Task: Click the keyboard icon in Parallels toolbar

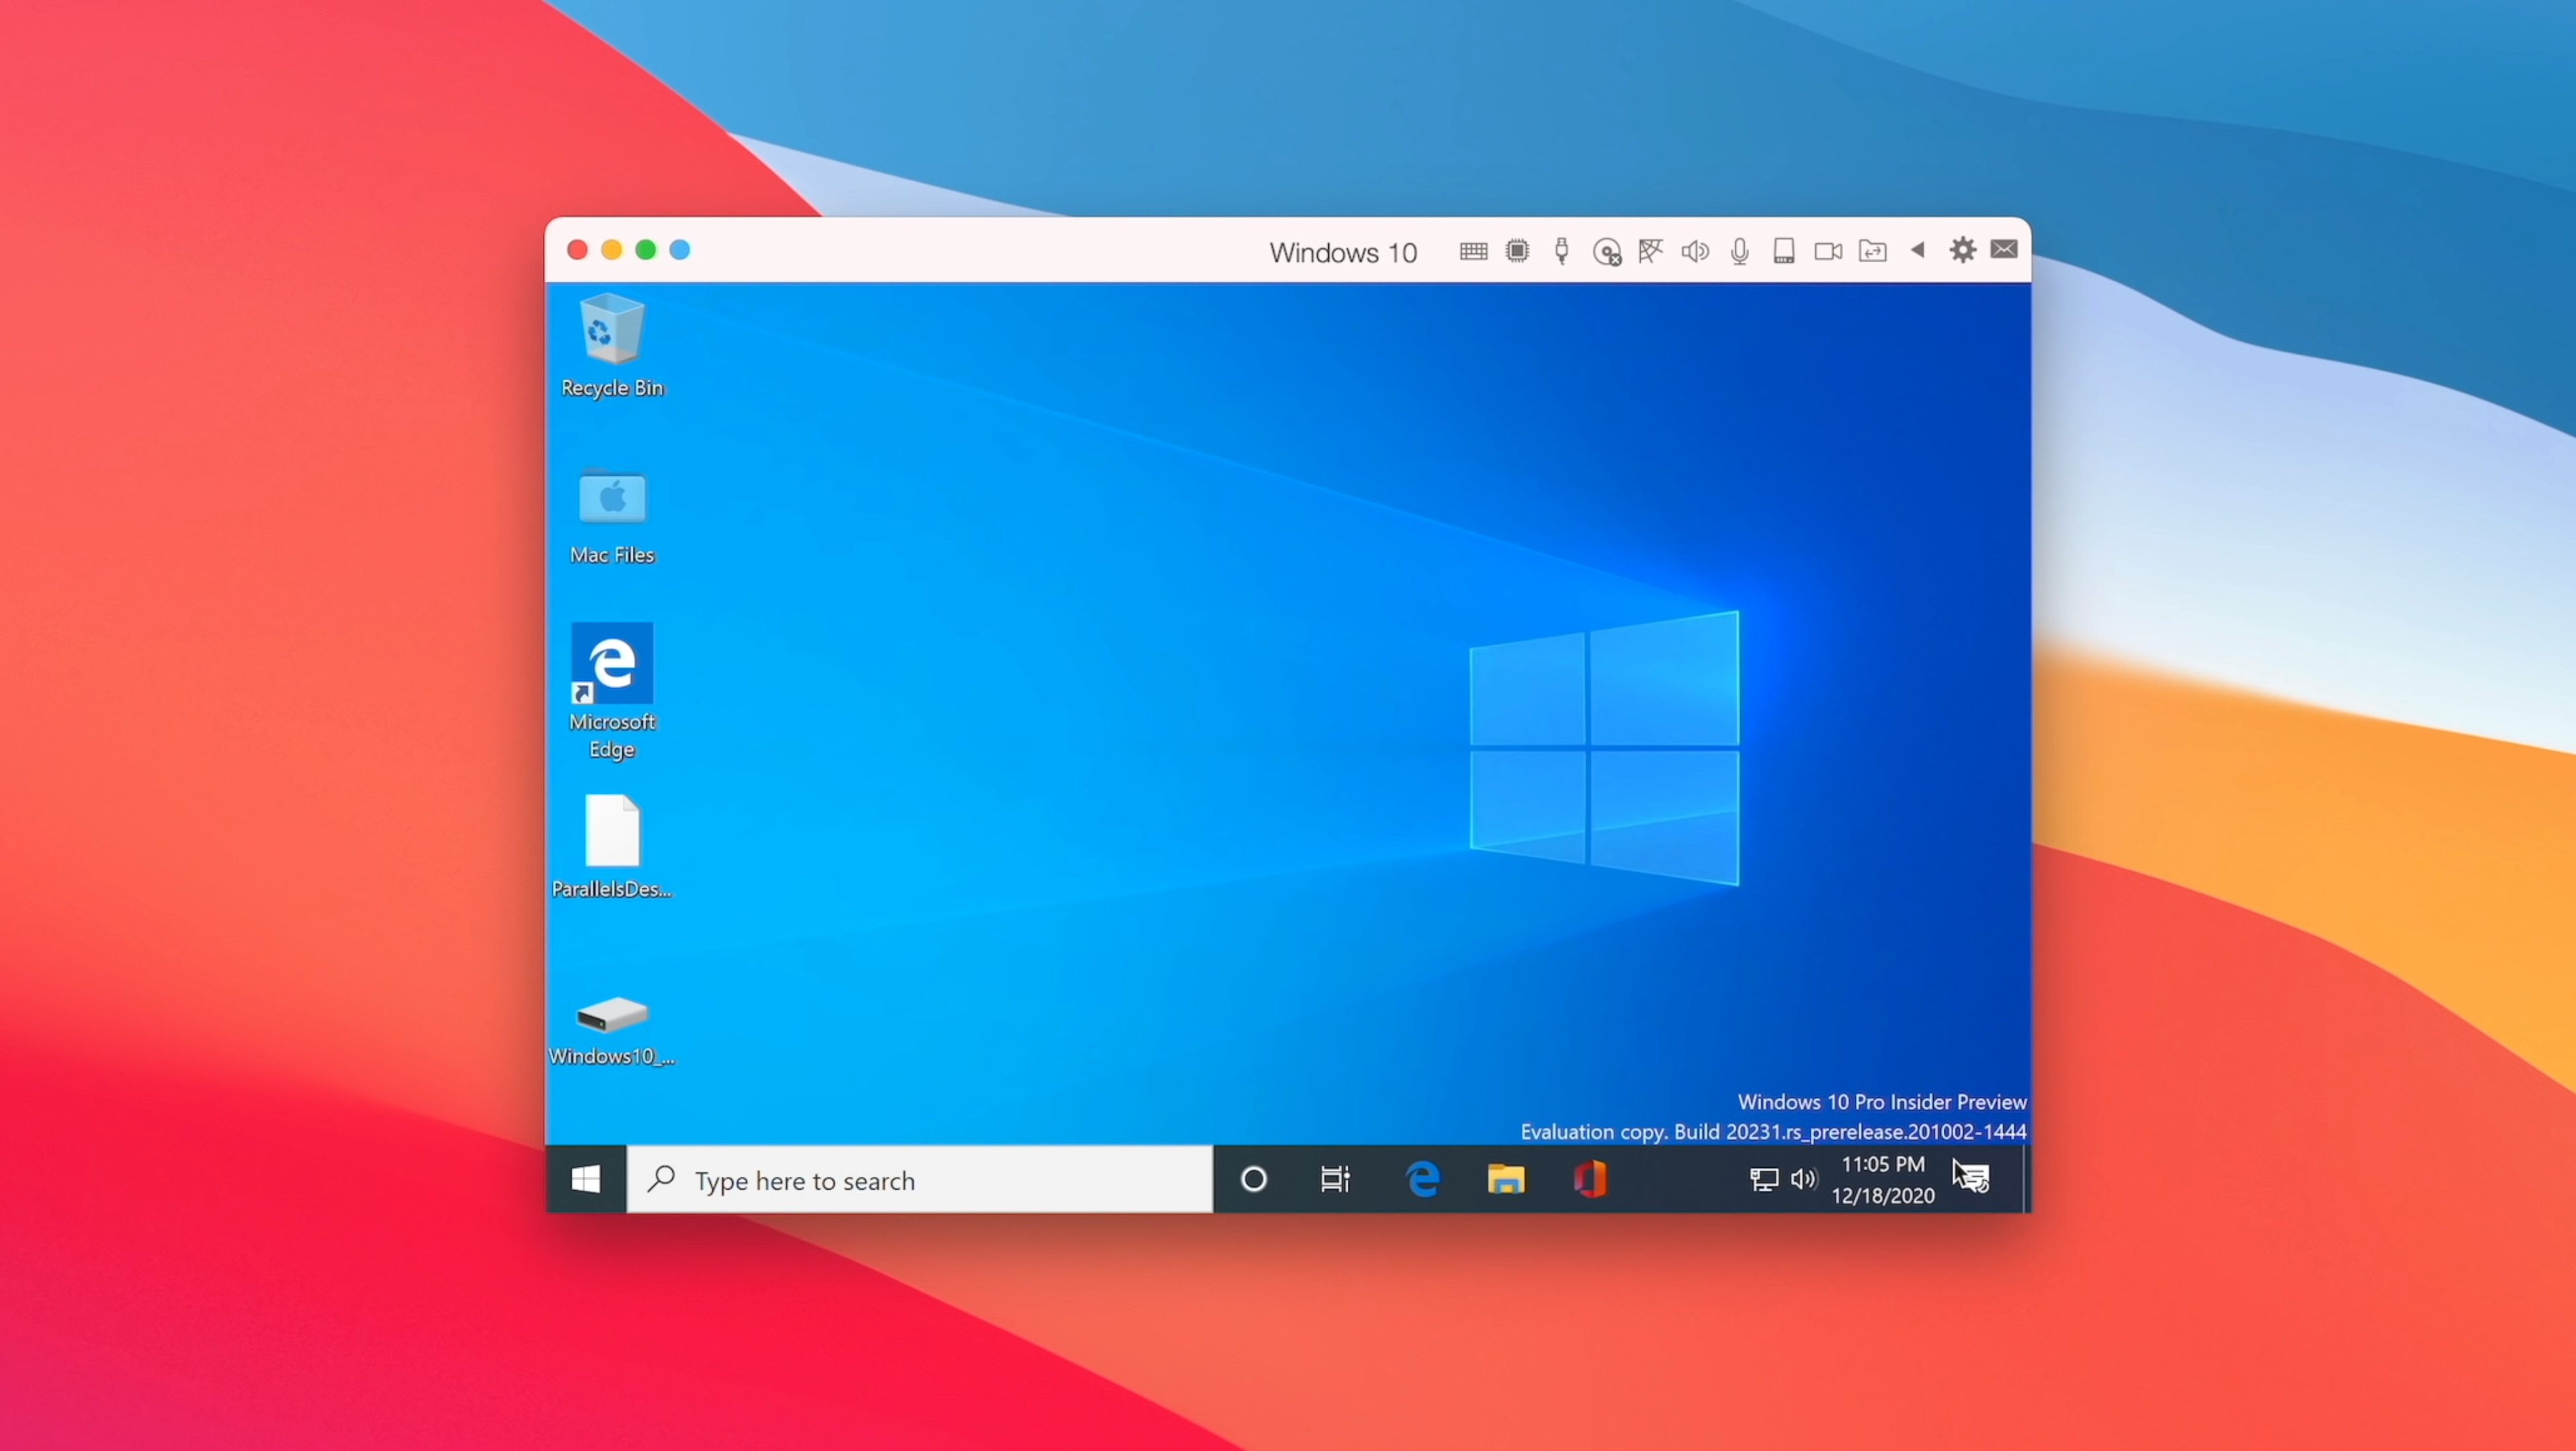Action: [1472, 251]
